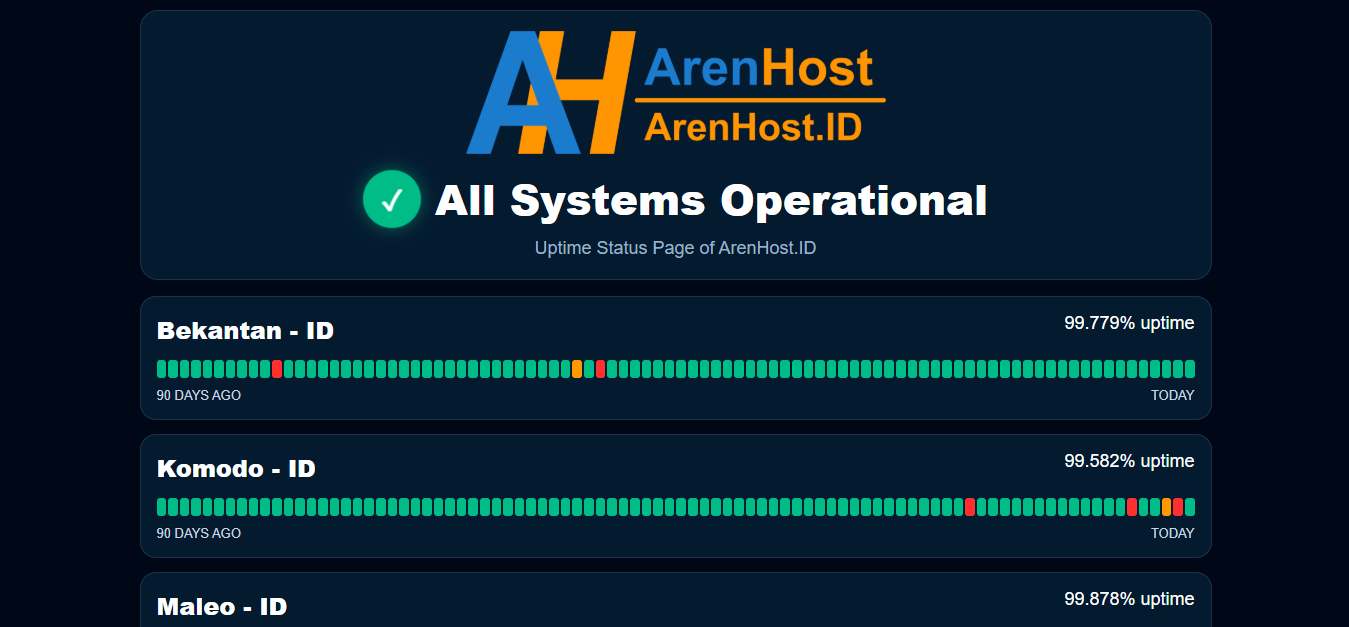Select the "All Systems Operational" heading
Viewport: 1349px width, 627px height.
[x=711, y=200]
